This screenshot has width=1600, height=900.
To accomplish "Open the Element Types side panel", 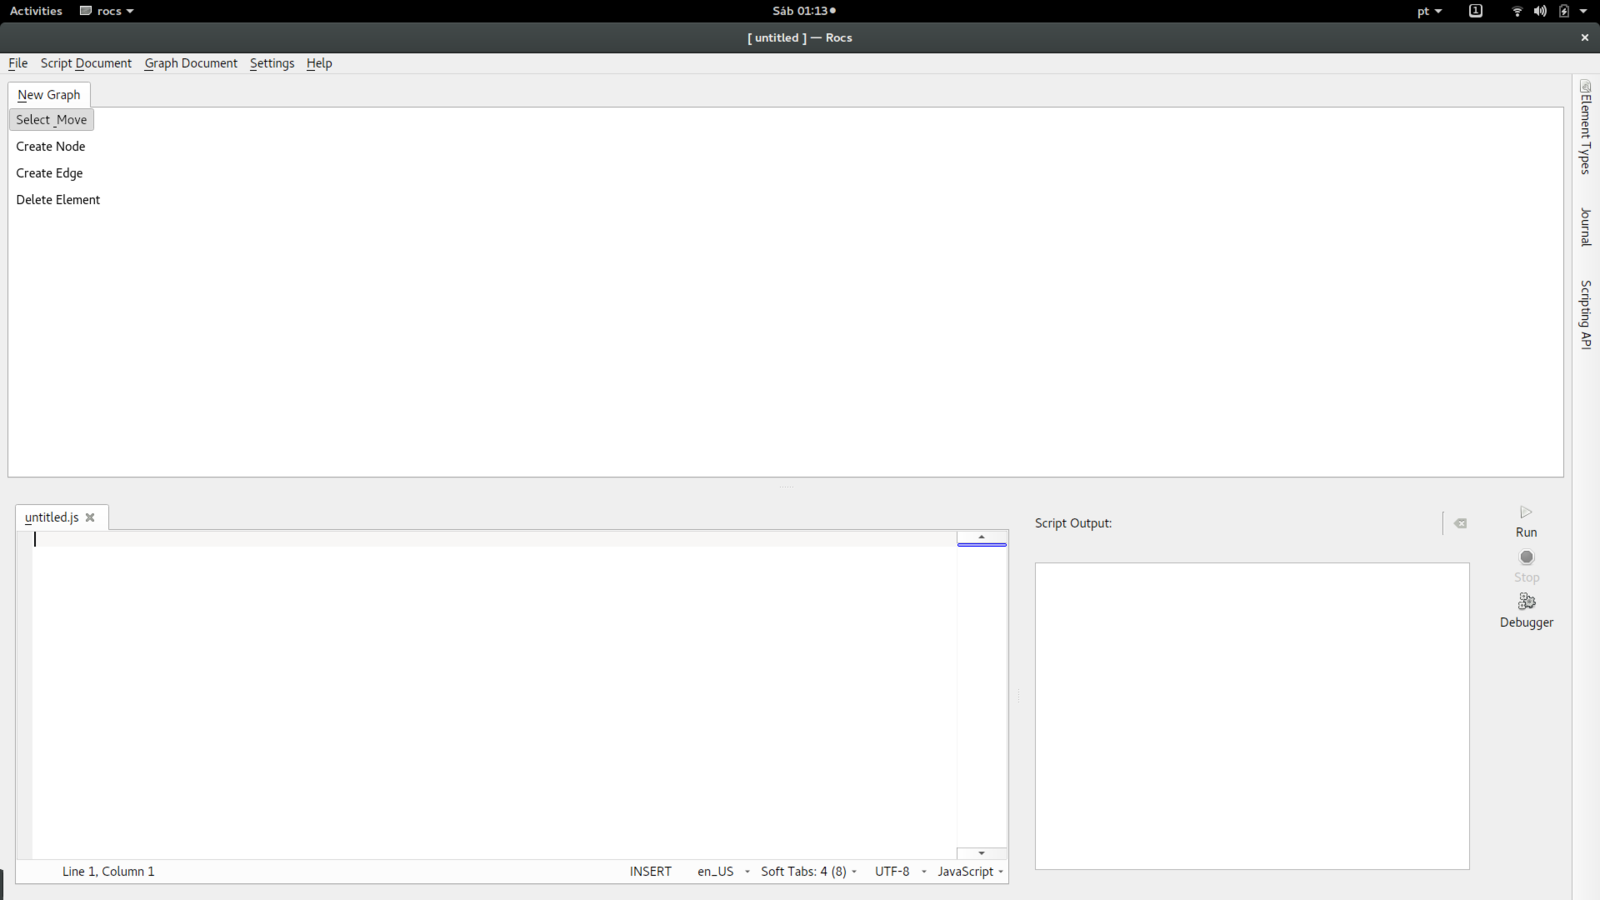I will (x=1585, y=128).
